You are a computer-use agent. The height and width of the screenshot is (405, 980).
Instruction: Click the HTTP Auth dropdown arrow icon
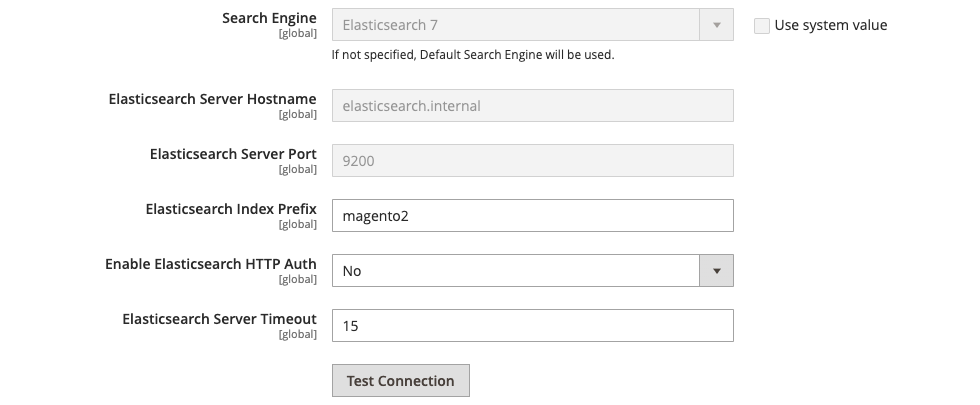pyautogui.click(x=716, y=271)
